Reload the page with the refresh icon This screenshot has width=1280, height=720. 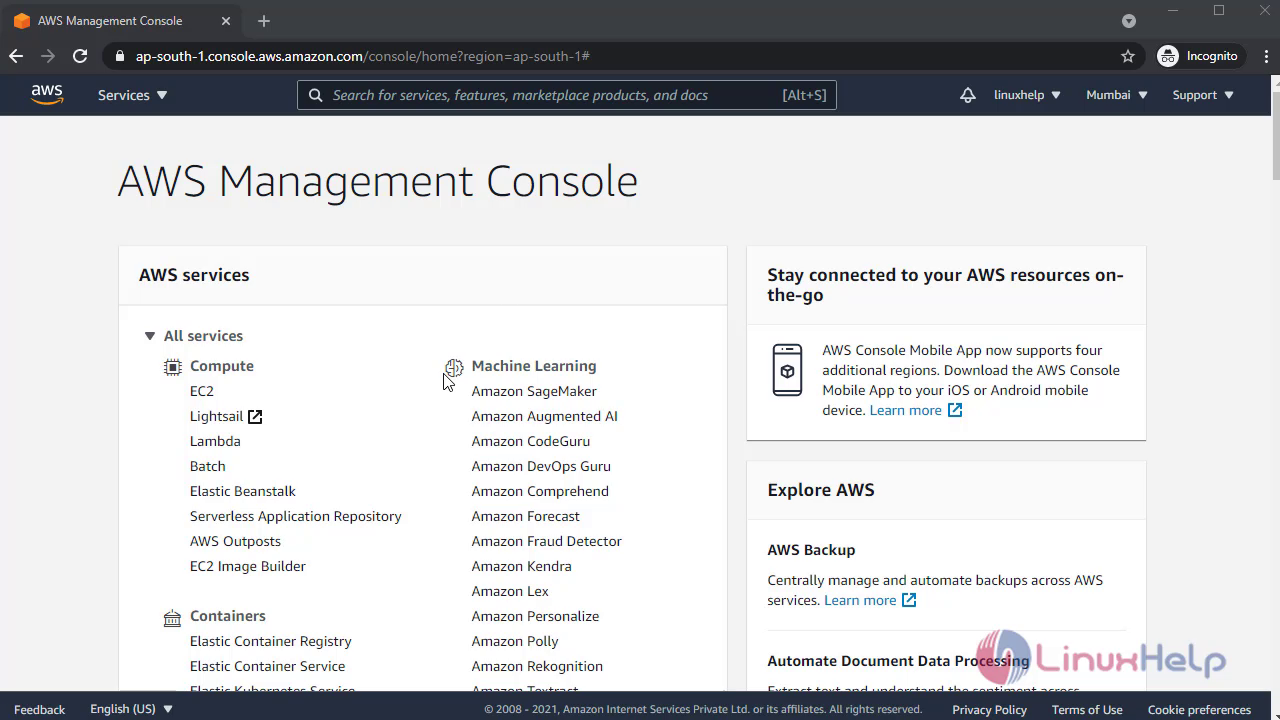point(80,56)
